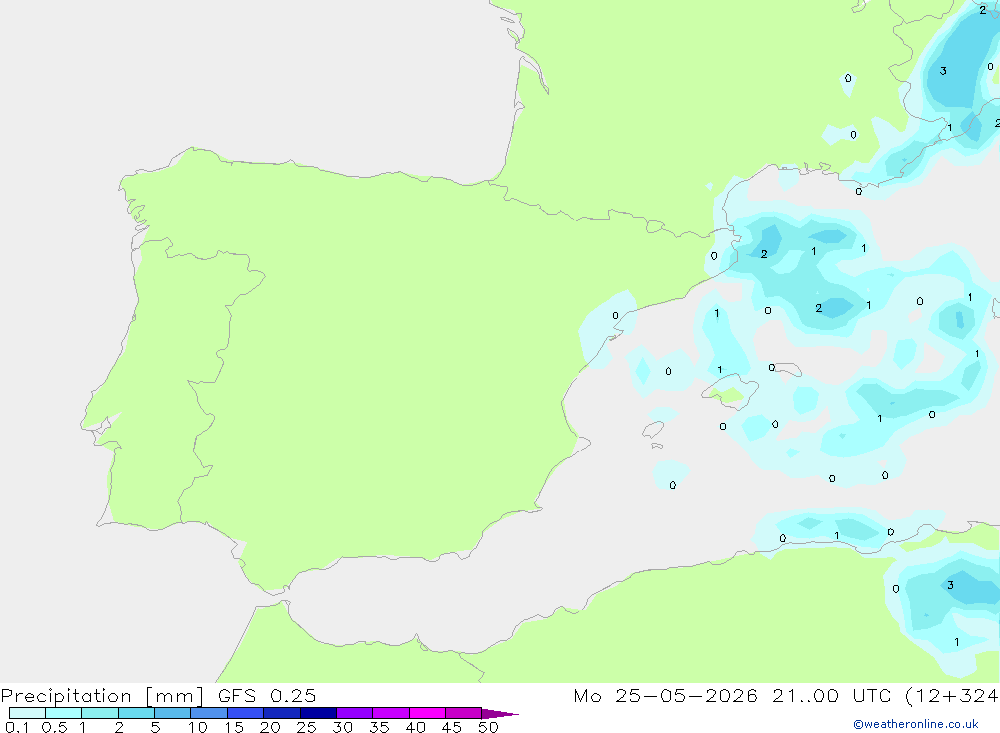Click the 'Precipitation [mm]' title text

(x=102, y=696)
